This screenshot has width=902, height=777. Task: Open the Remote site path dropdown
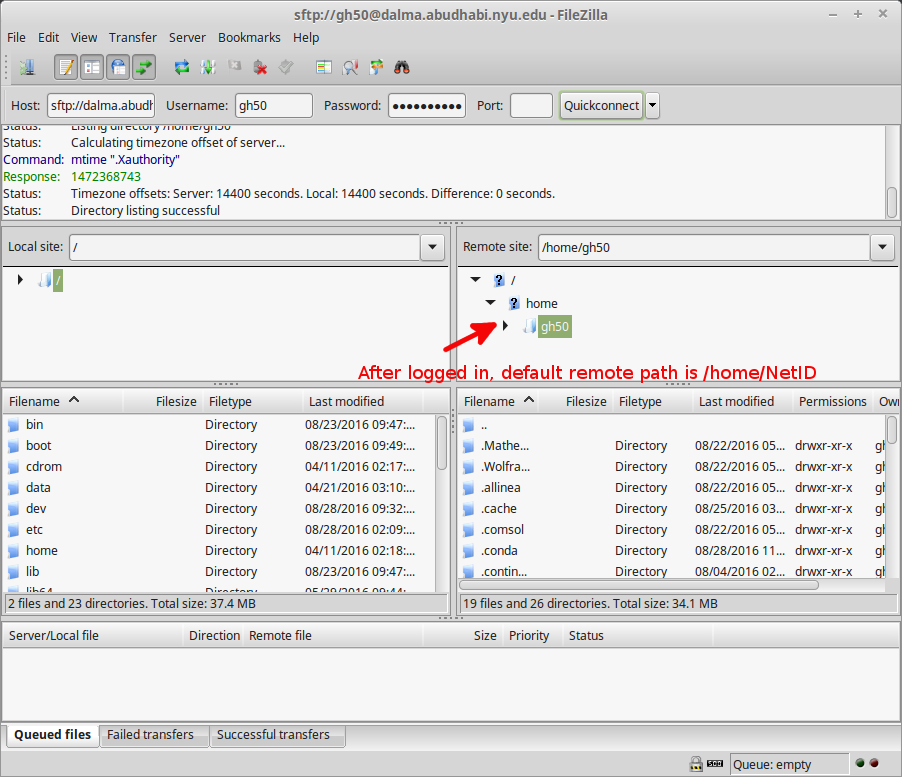click(882, 247)
